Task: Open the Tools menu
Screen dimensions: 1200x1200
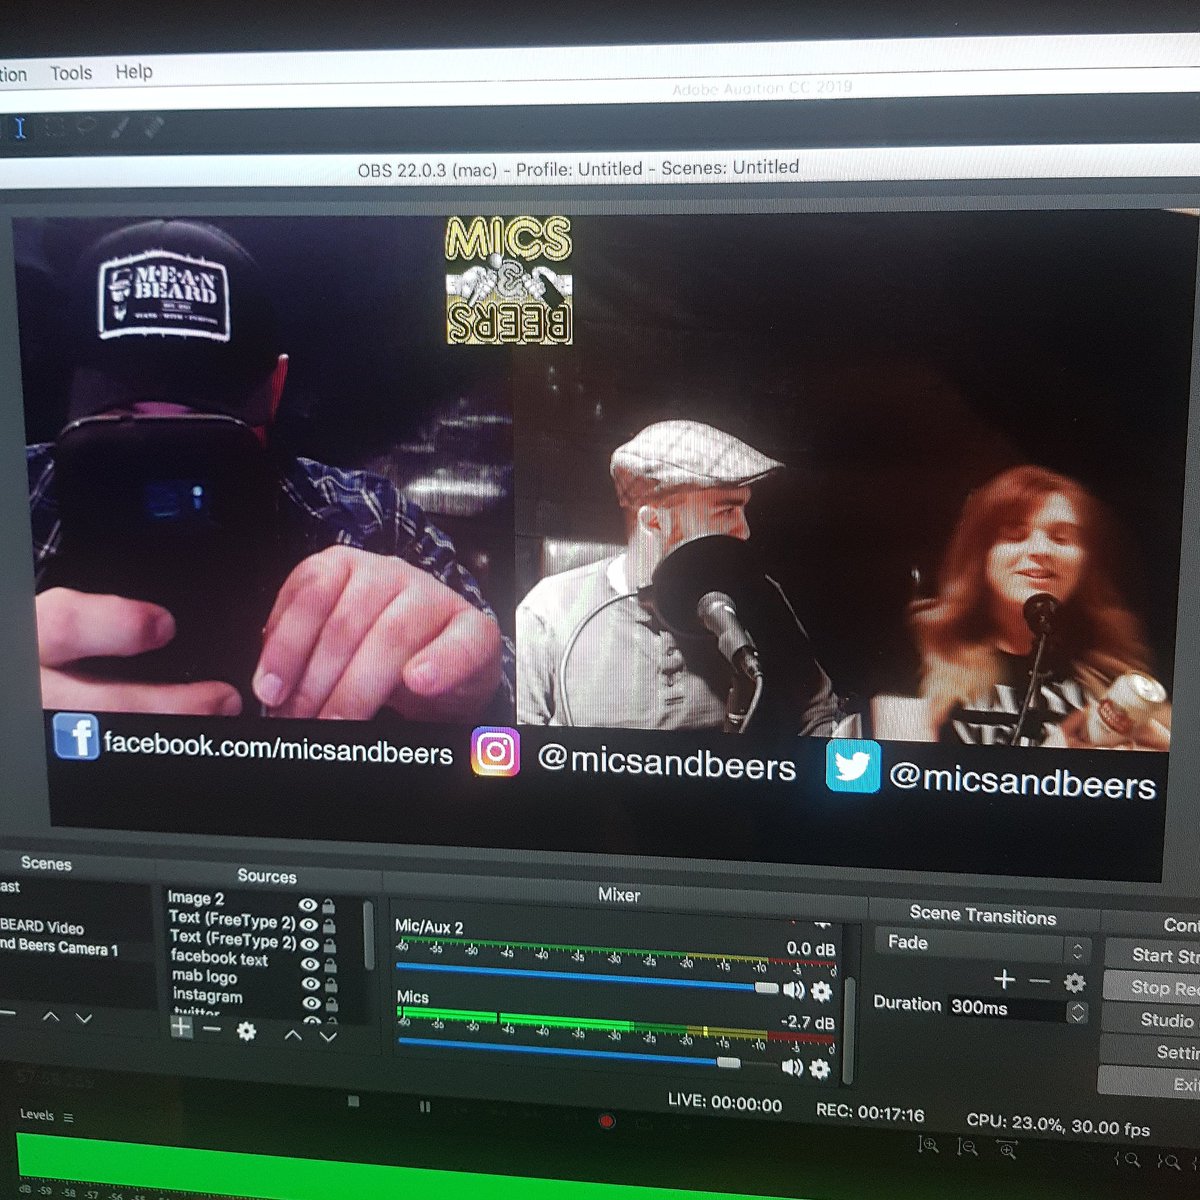Action: [x=71, y=73]
